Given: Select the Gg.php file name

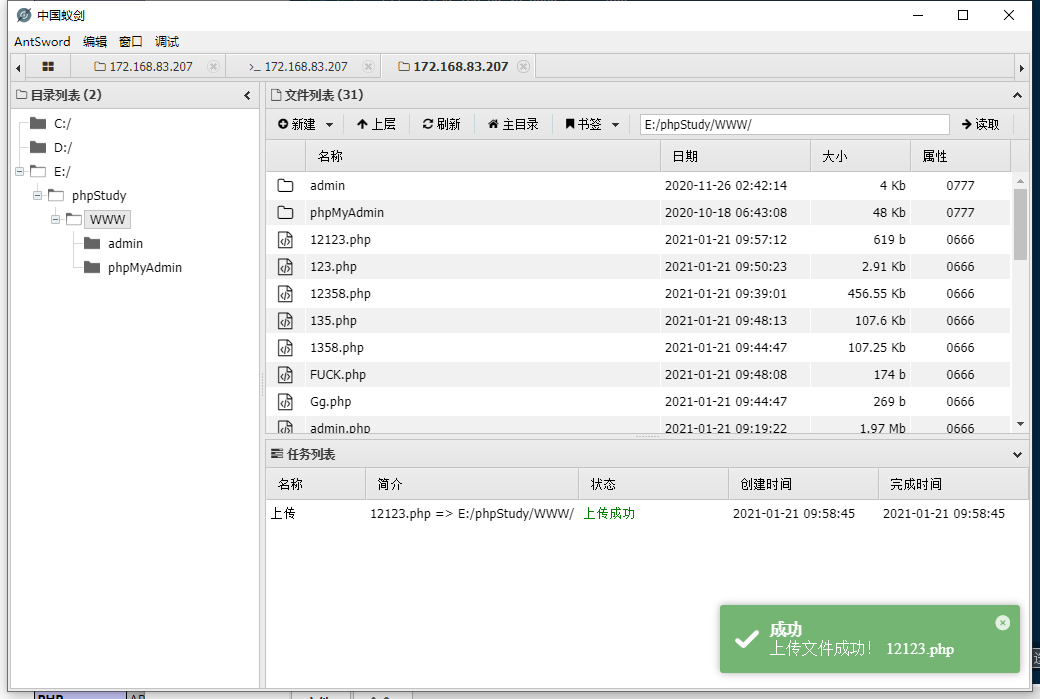Looking at the screenshot, I should [330, 402].
